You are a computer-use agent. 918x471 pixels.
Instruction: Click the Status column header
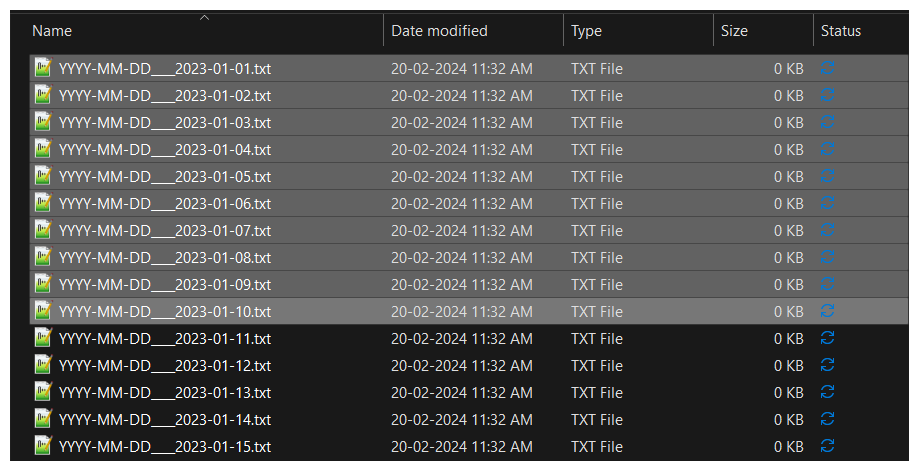[x=841, y=31]
